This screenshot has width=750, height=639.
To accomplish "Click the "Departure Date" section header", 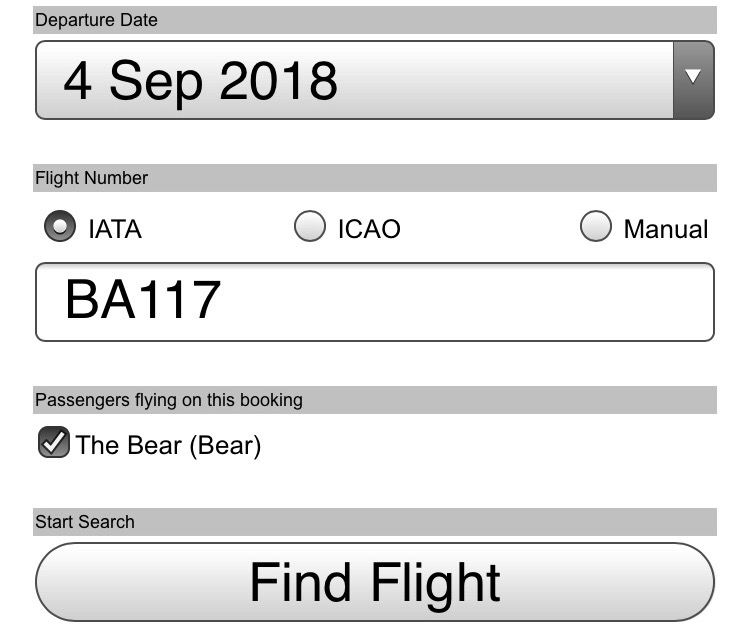I will 97,20.
